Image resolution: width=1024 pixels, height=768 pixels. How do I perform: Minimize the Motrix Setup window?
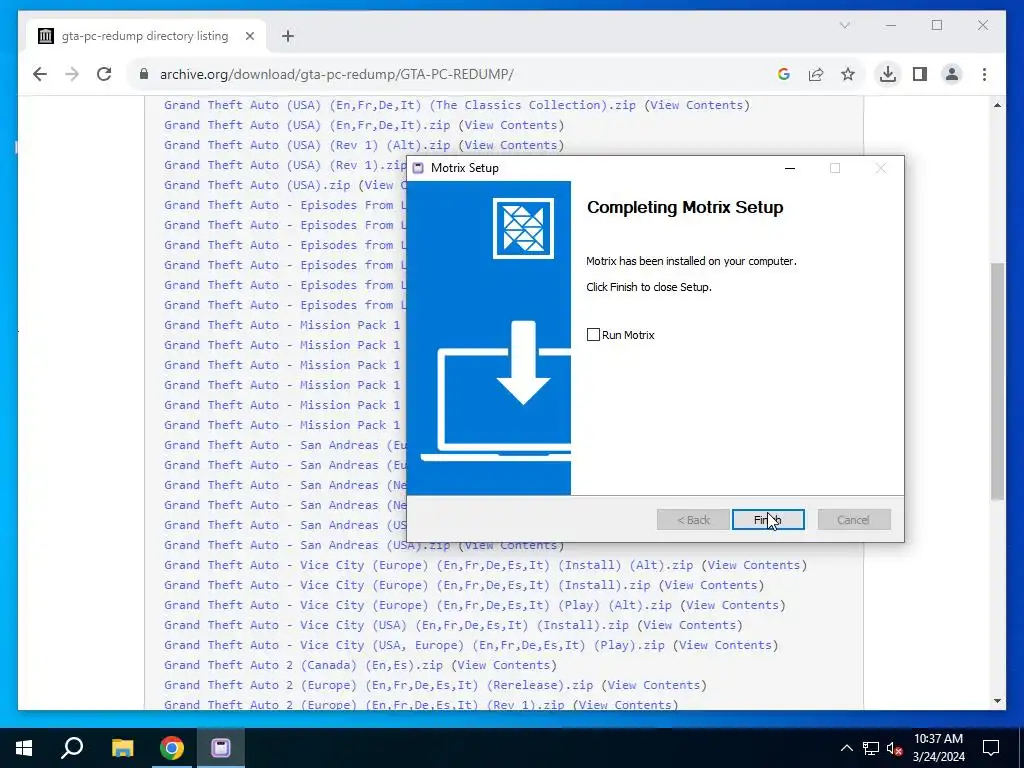(790, 168)
